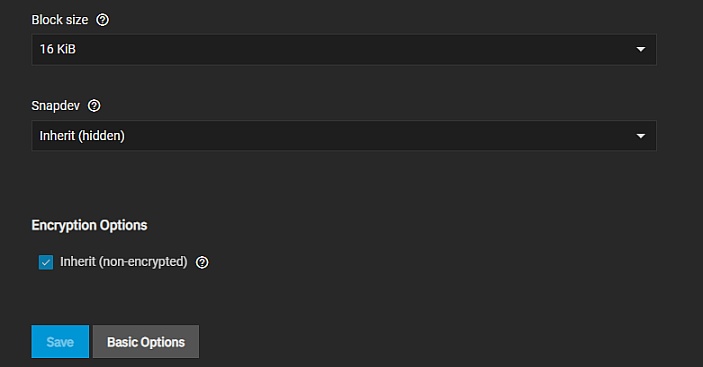Screen dimensions: 703x367
Task: Expand the Snapdev combo box
Action: 344,135
